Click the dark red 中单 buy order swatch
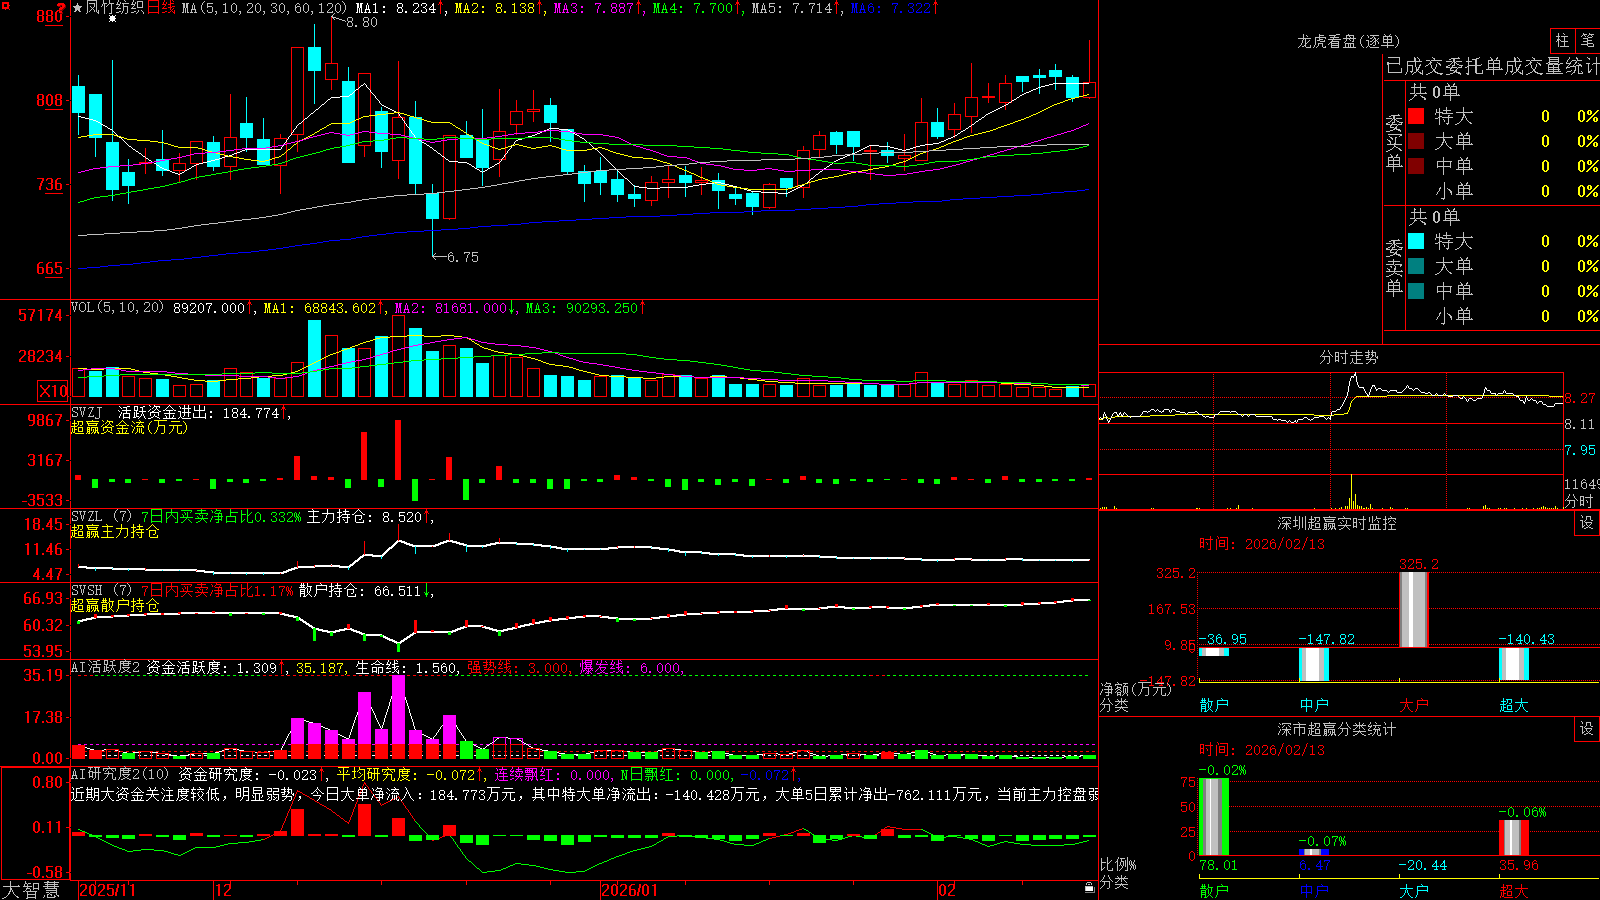Image resolution: width=1600 pixels, height=900 pixels. pos(1416,166)
